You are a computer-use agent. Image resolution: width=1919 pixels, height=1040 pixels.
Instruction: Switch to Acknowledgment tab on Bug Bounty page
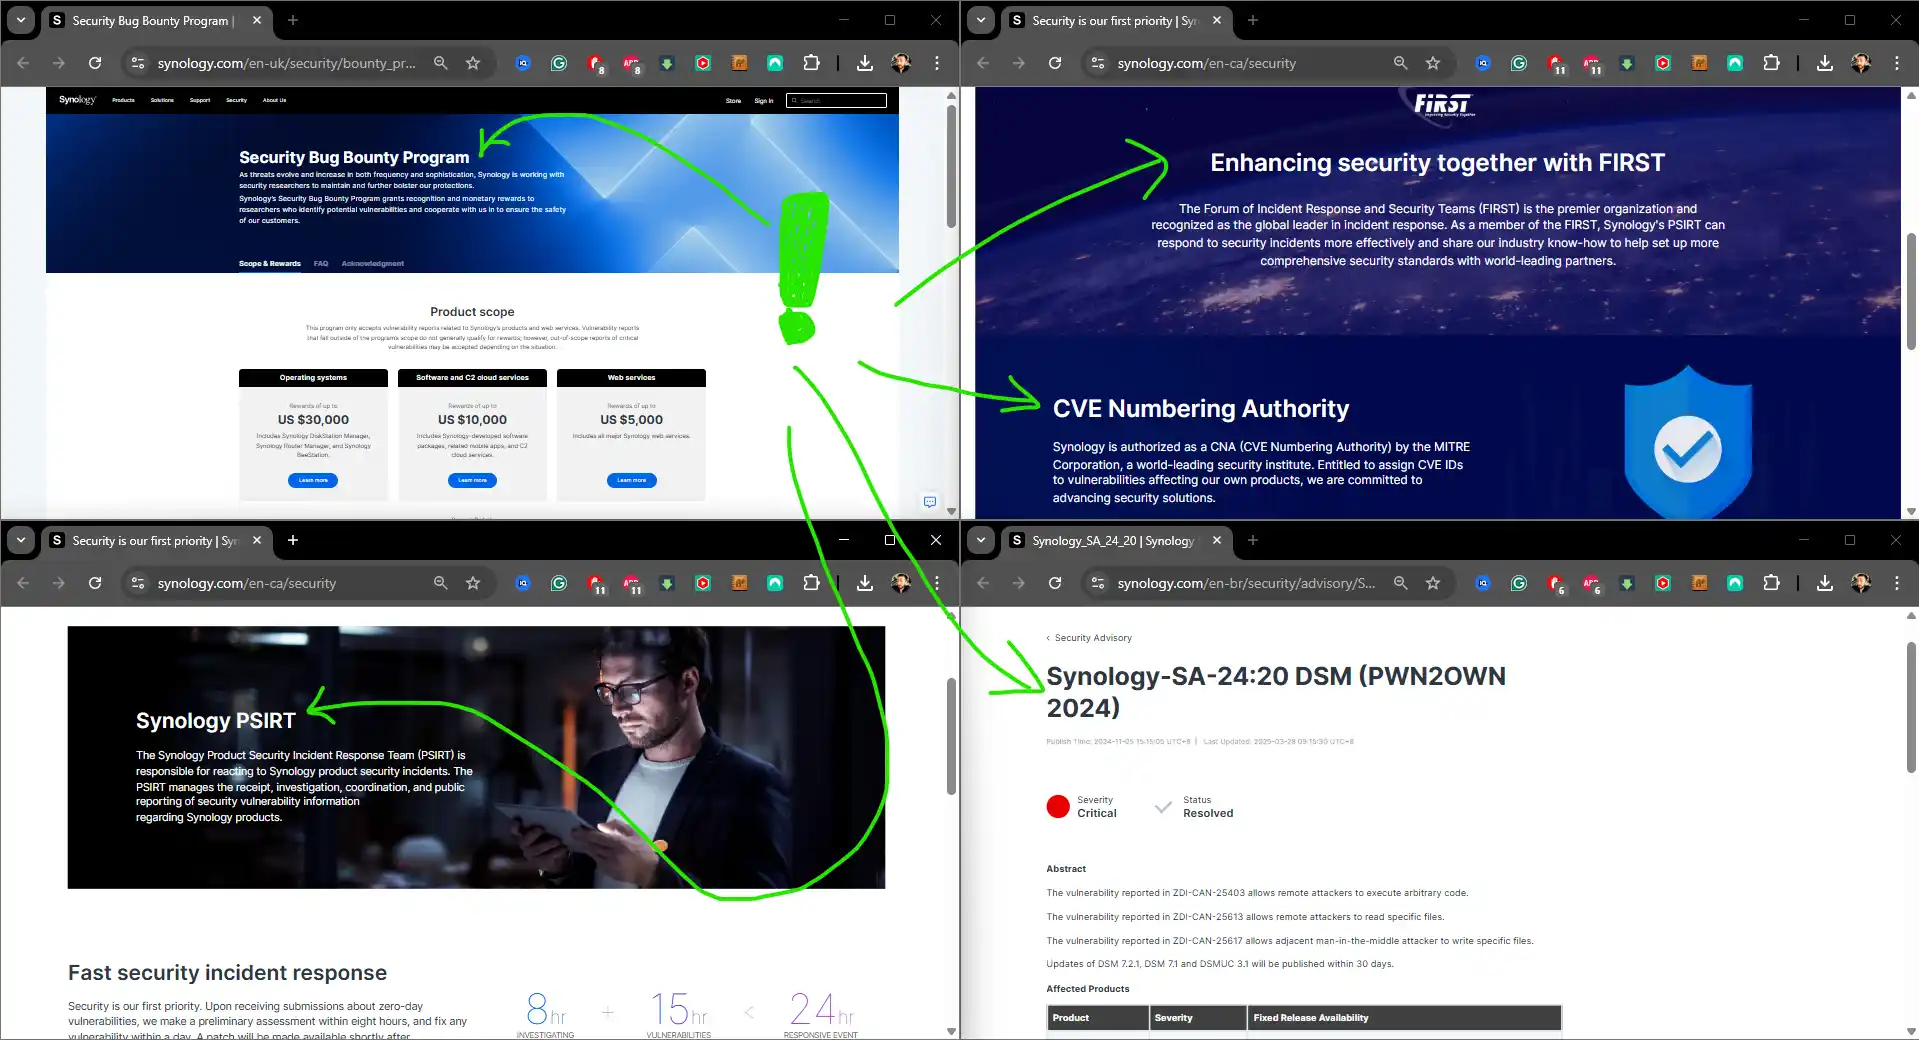tap(373, 264)
